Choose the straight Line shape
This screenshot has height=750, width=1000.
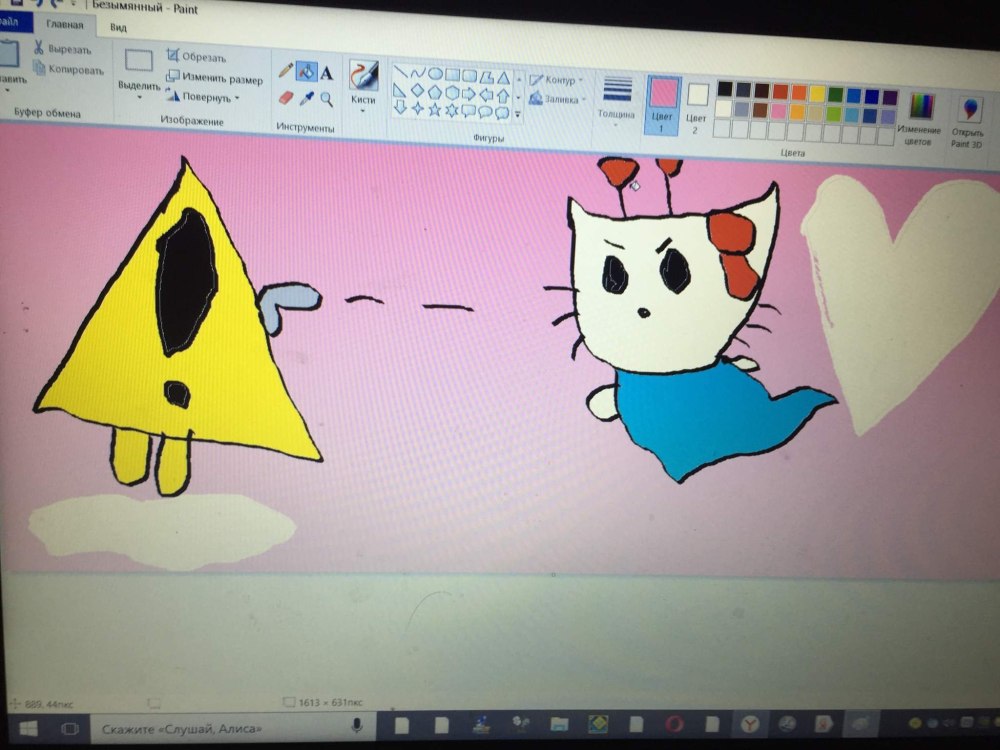[x=401, y=71]
